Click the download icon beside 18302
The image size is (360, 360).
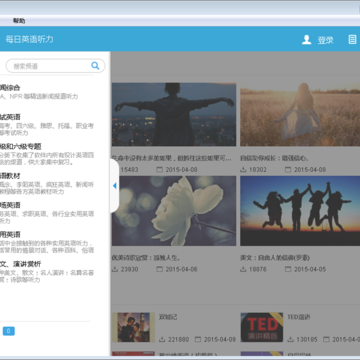243,169
